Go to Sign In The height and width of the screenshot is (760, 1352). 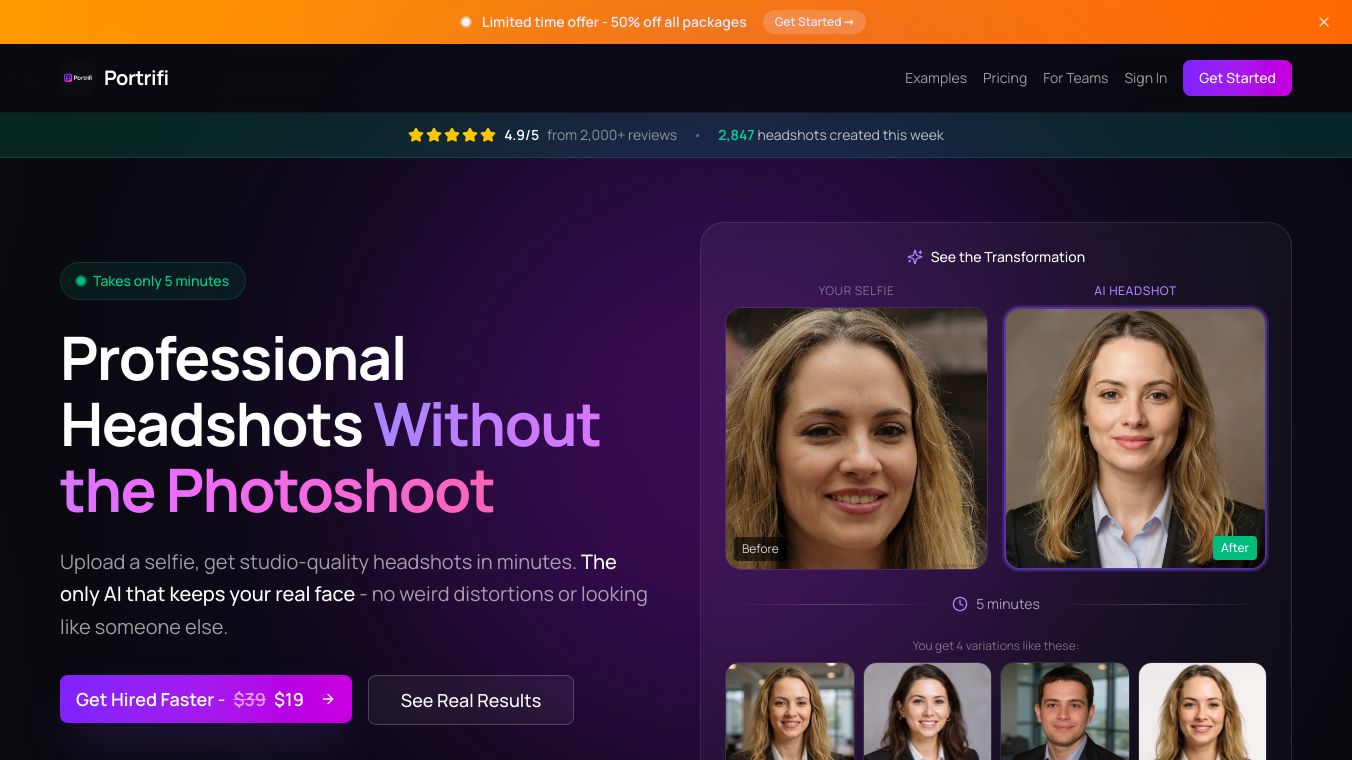coord(1145,78)
